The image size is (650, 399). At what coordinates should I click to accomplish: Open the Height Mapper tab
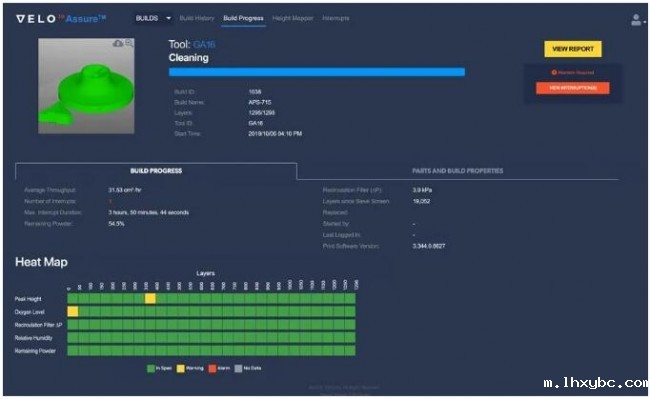coord(293,18)
